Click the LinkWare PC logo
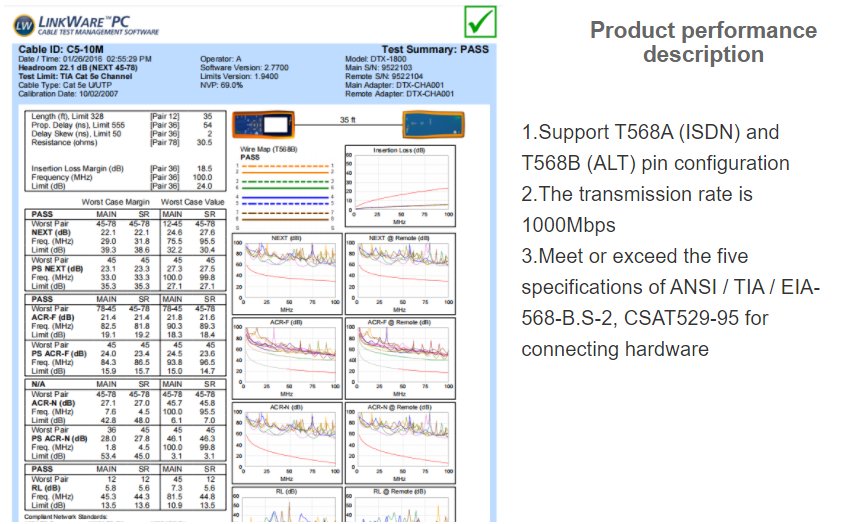 [86, 25]
